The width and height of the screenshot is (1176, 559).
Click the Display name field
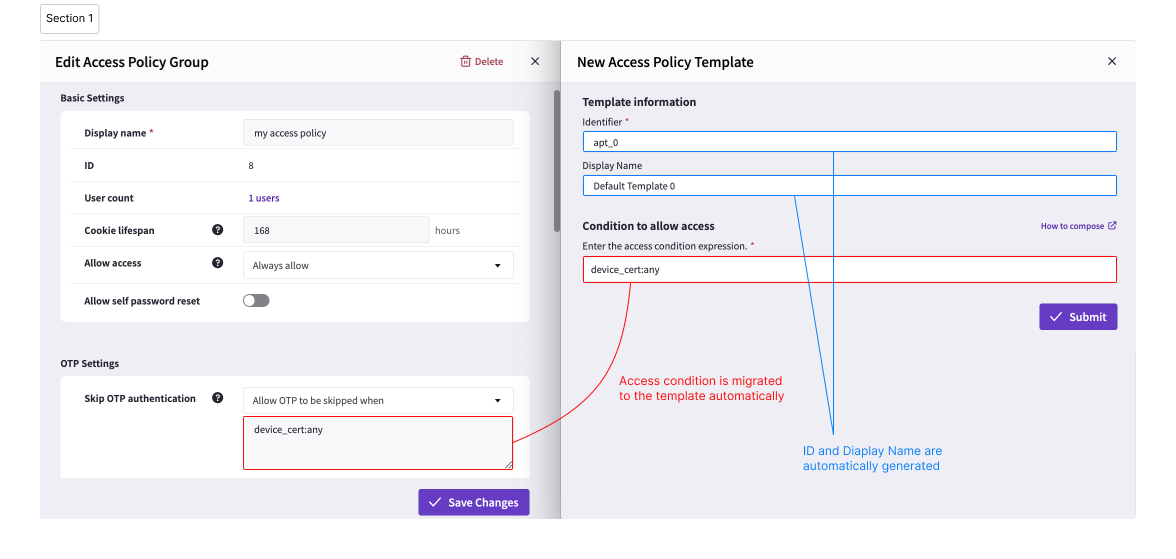(378, 133)
